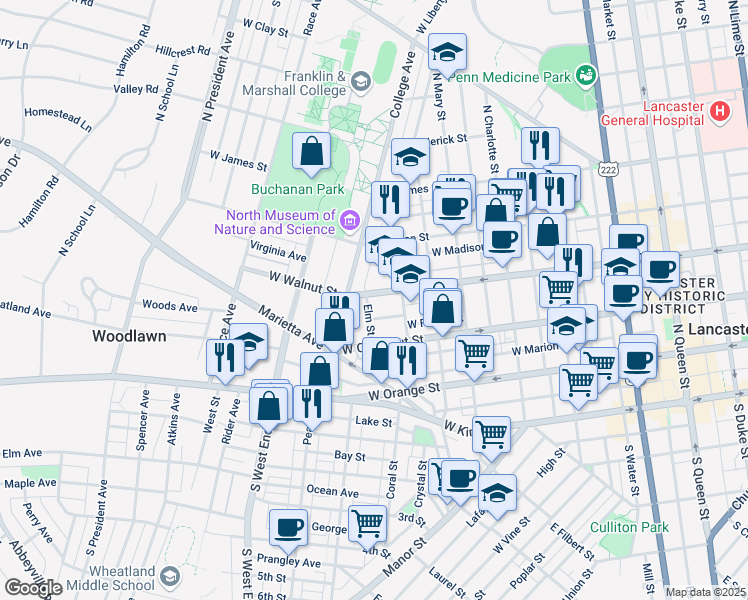The image size is (748, 600).
Task: Select the Lancaster General Hospital red pin
Action: click(720, 113)
